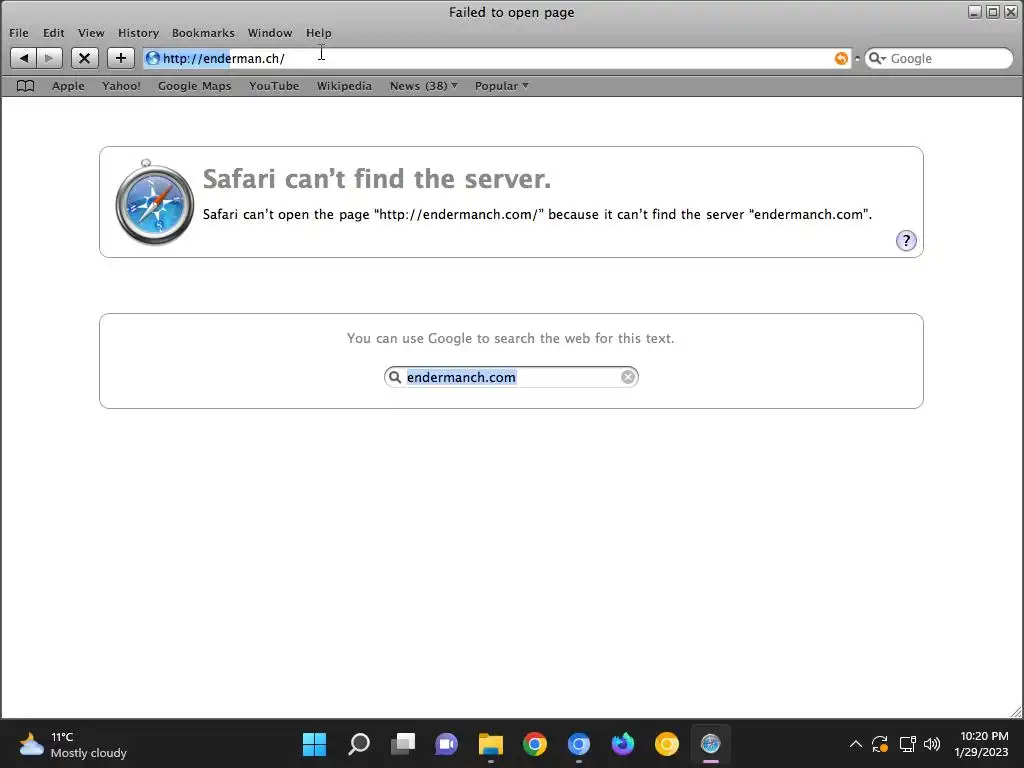The height and width of the screenshot is (768, 1024).
Task: Open the Wikipedia bookmark
Action: tap(344, 86)
